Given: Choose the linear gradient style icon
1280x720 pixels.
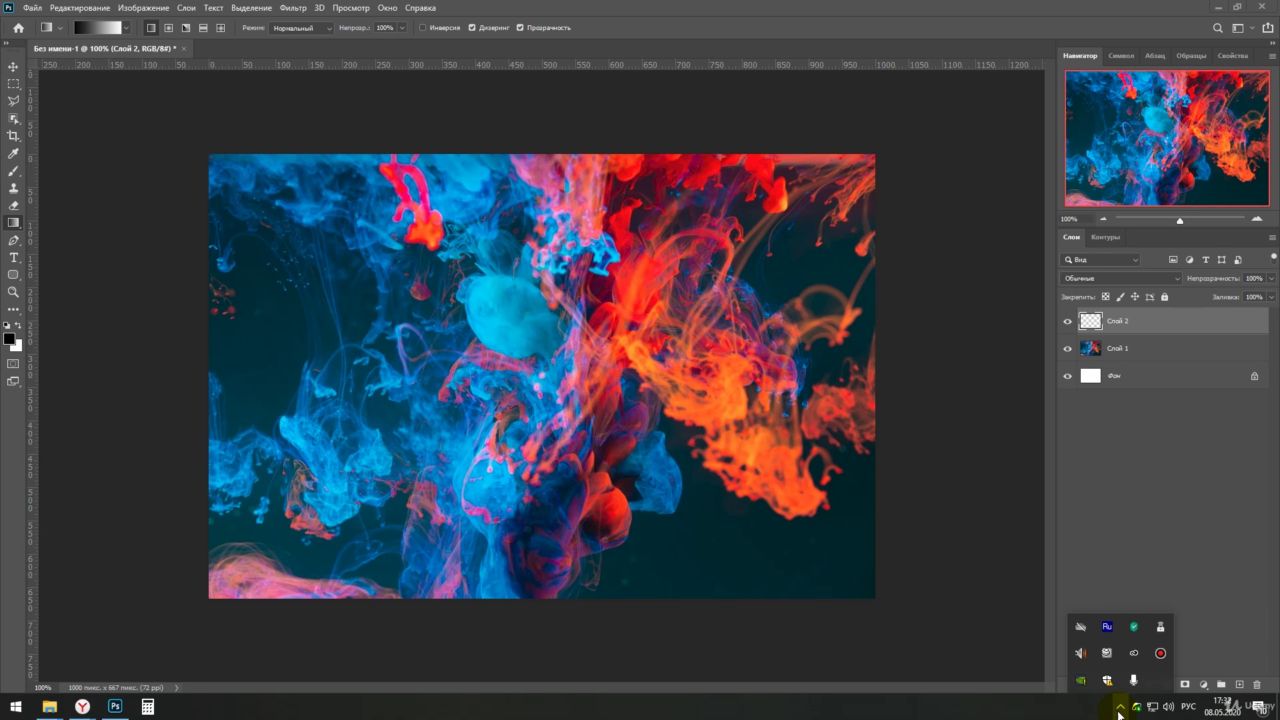Looking at the screenshot, I should click(x=151, y=28).
